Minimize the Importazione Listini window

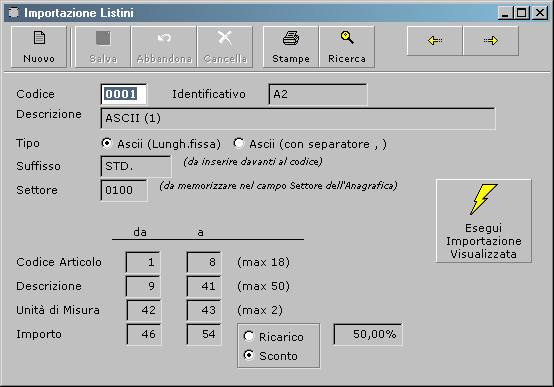(x=505, y=13)
